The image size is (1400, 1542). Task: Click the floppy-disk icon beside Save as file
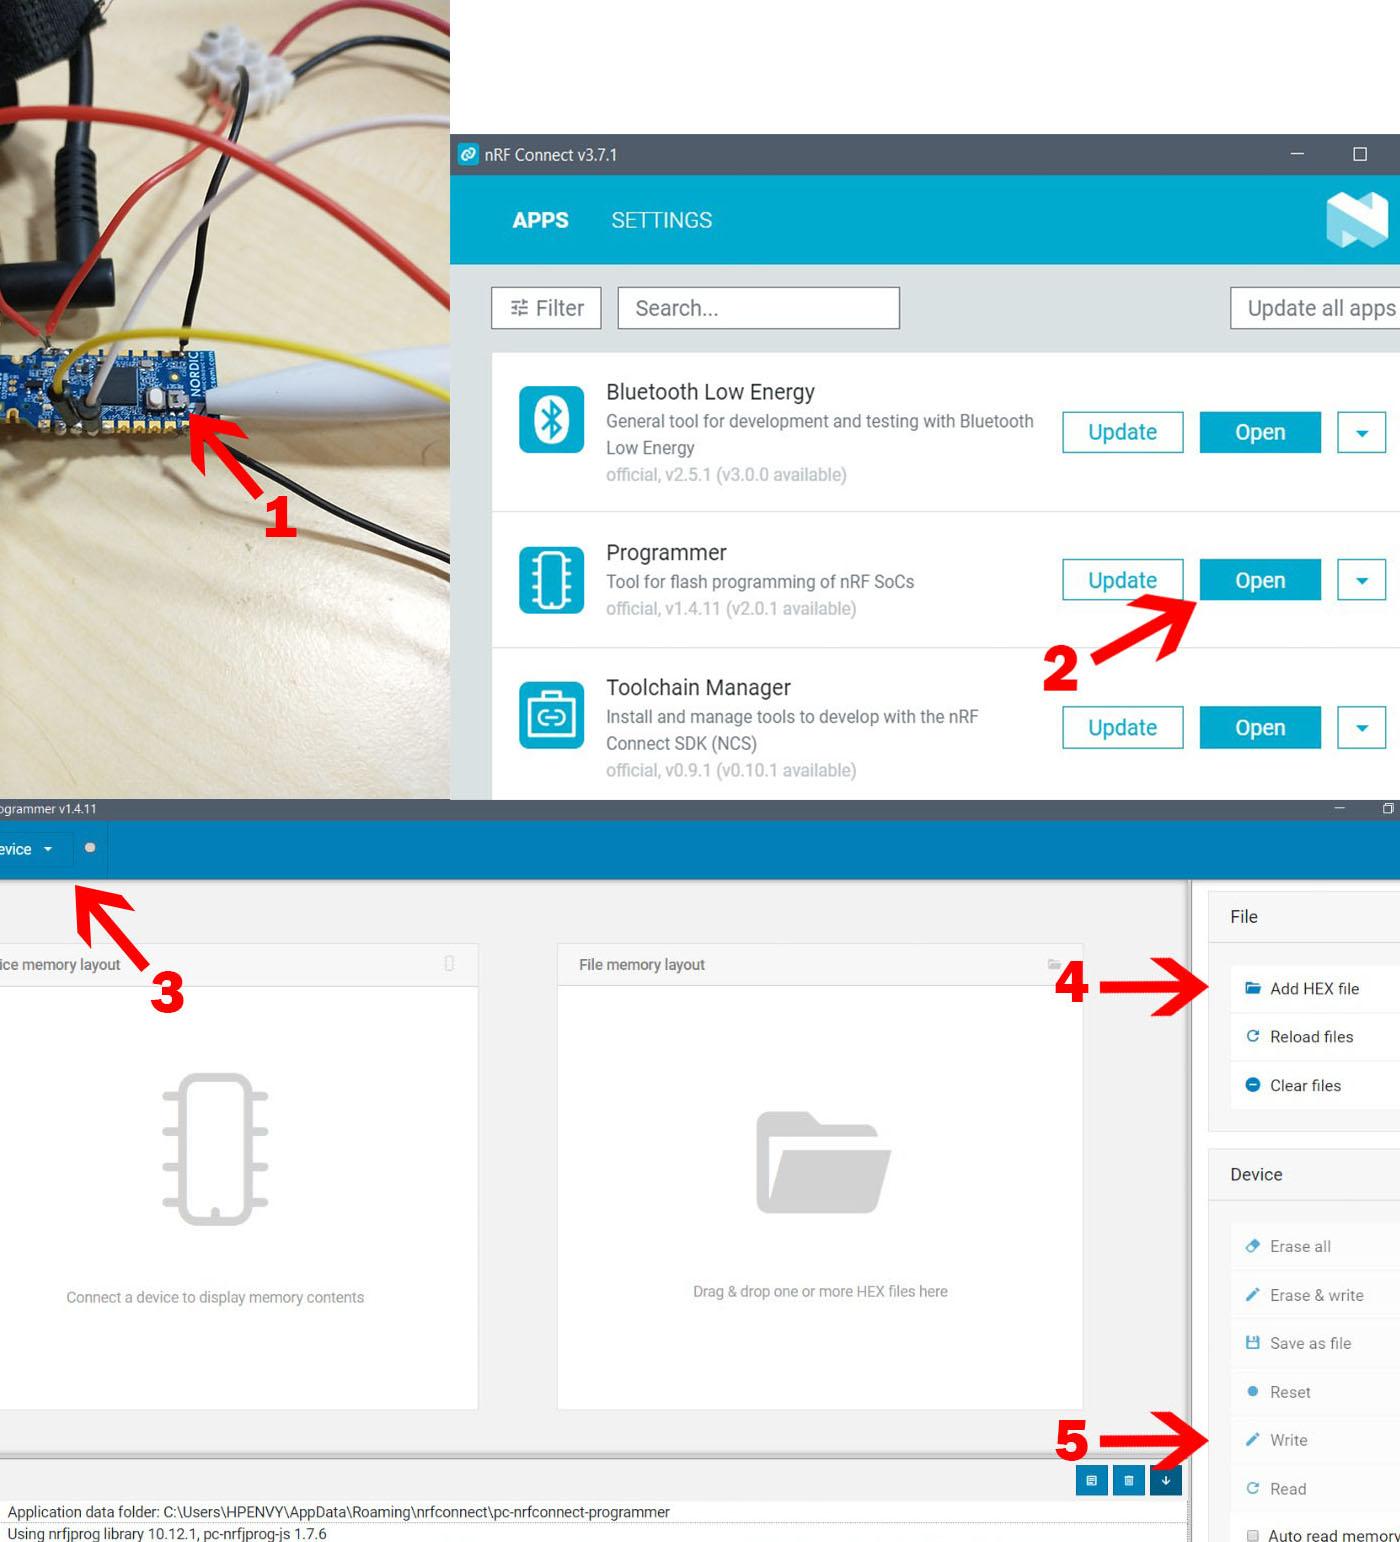[1252, 1343]
